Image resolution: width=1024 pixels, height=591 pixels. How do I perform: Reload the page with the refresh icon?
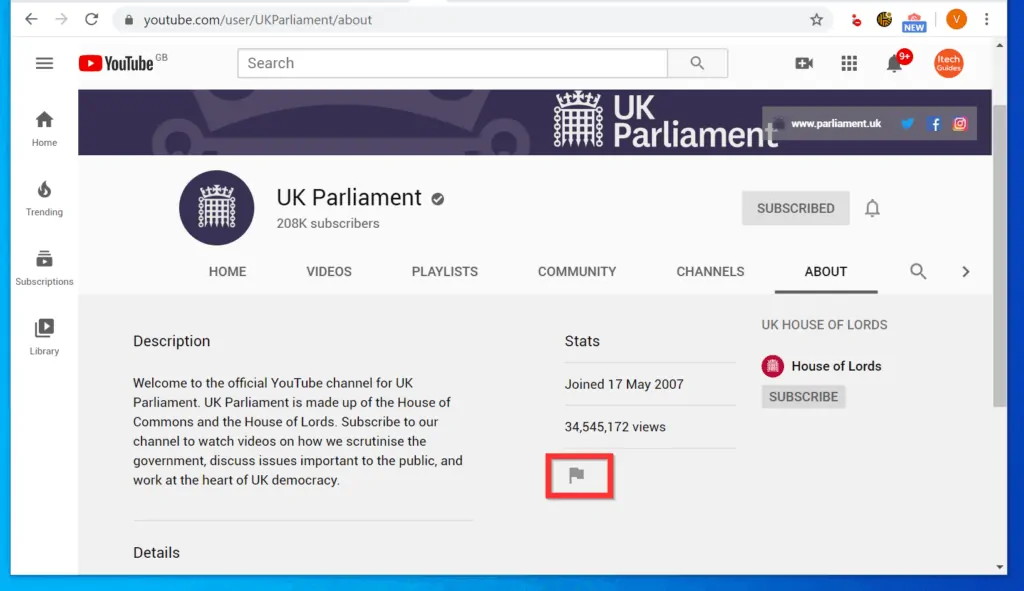click(91, 20)
